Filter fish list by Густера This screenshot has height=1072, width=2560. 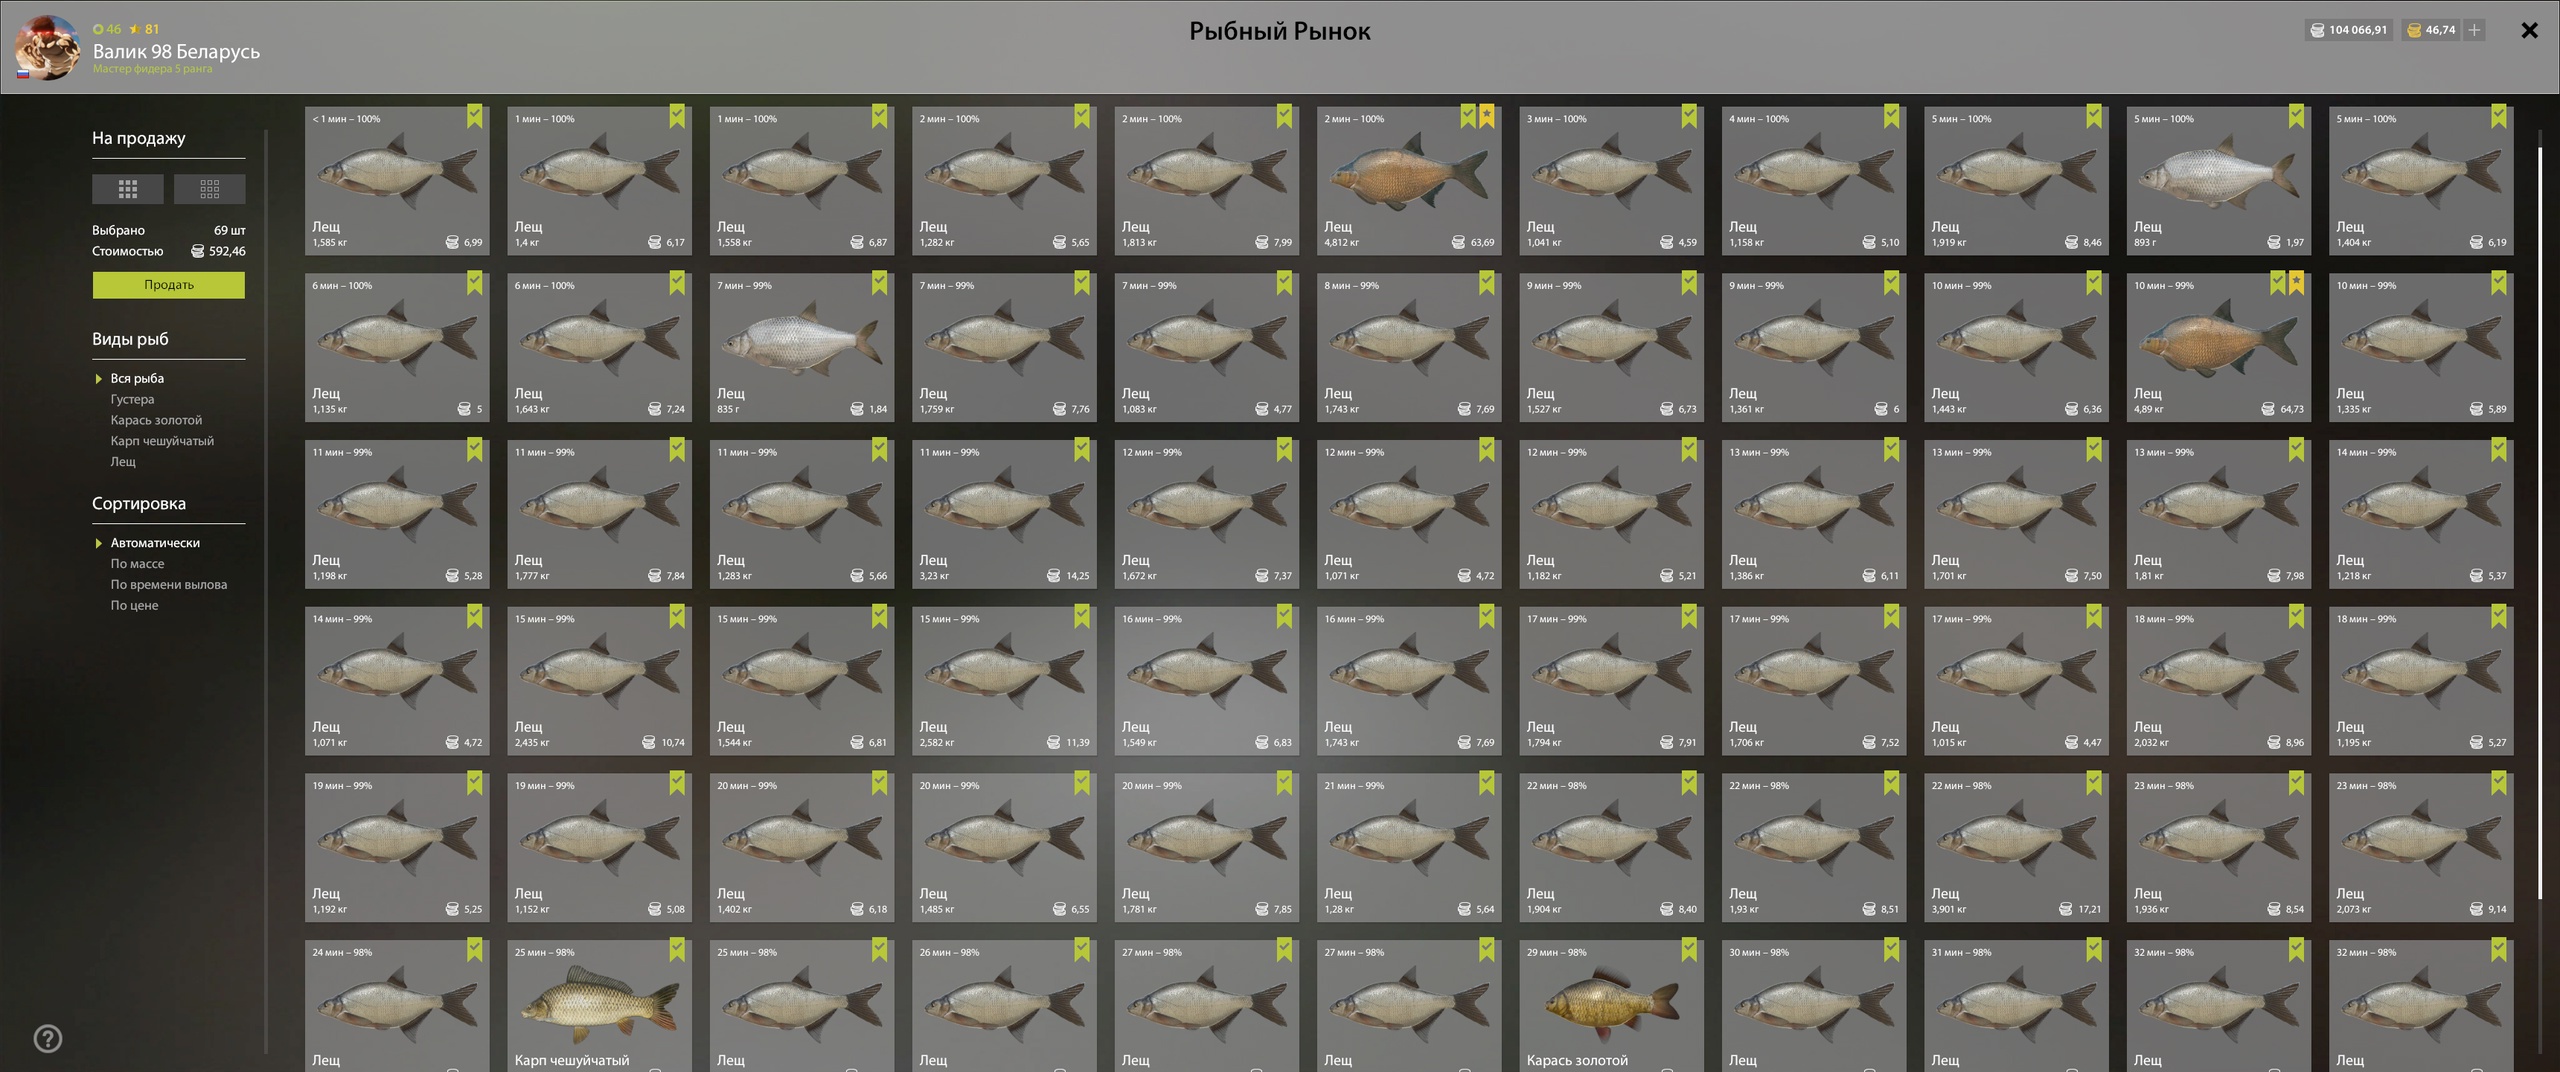[132, 399]
